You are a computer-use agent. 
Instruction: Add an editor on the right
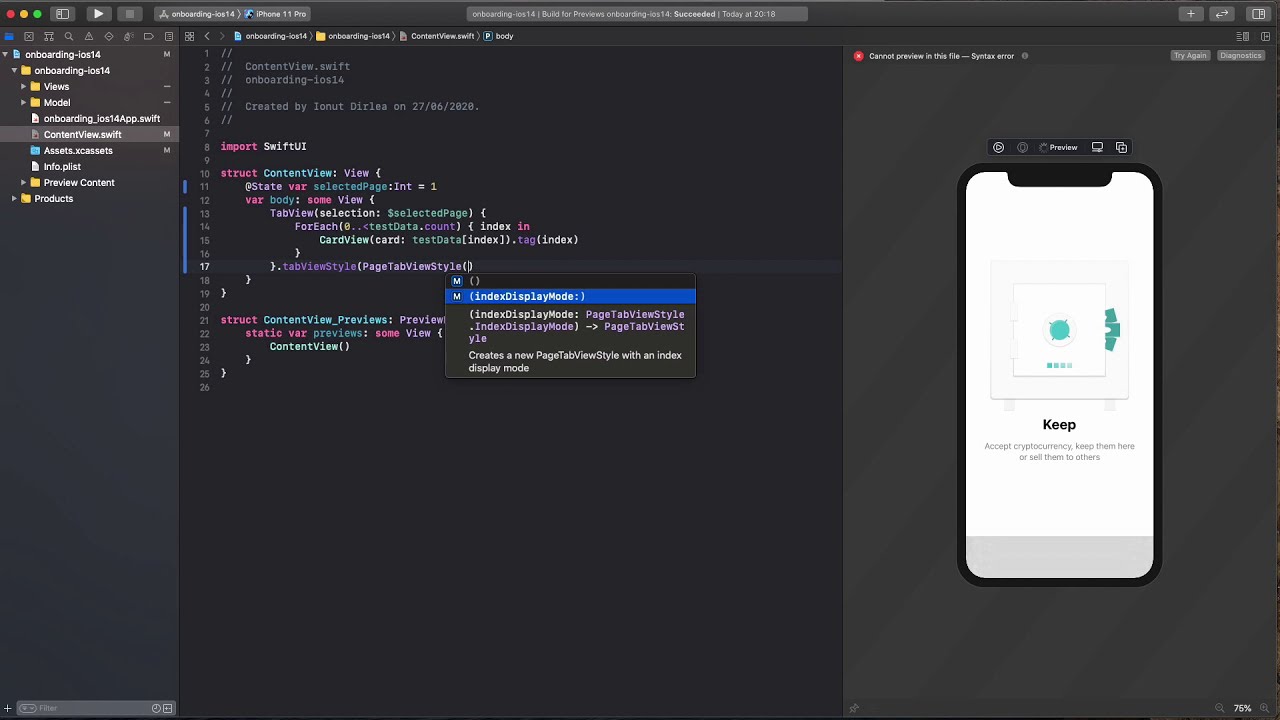click(x=1263, y=36)
